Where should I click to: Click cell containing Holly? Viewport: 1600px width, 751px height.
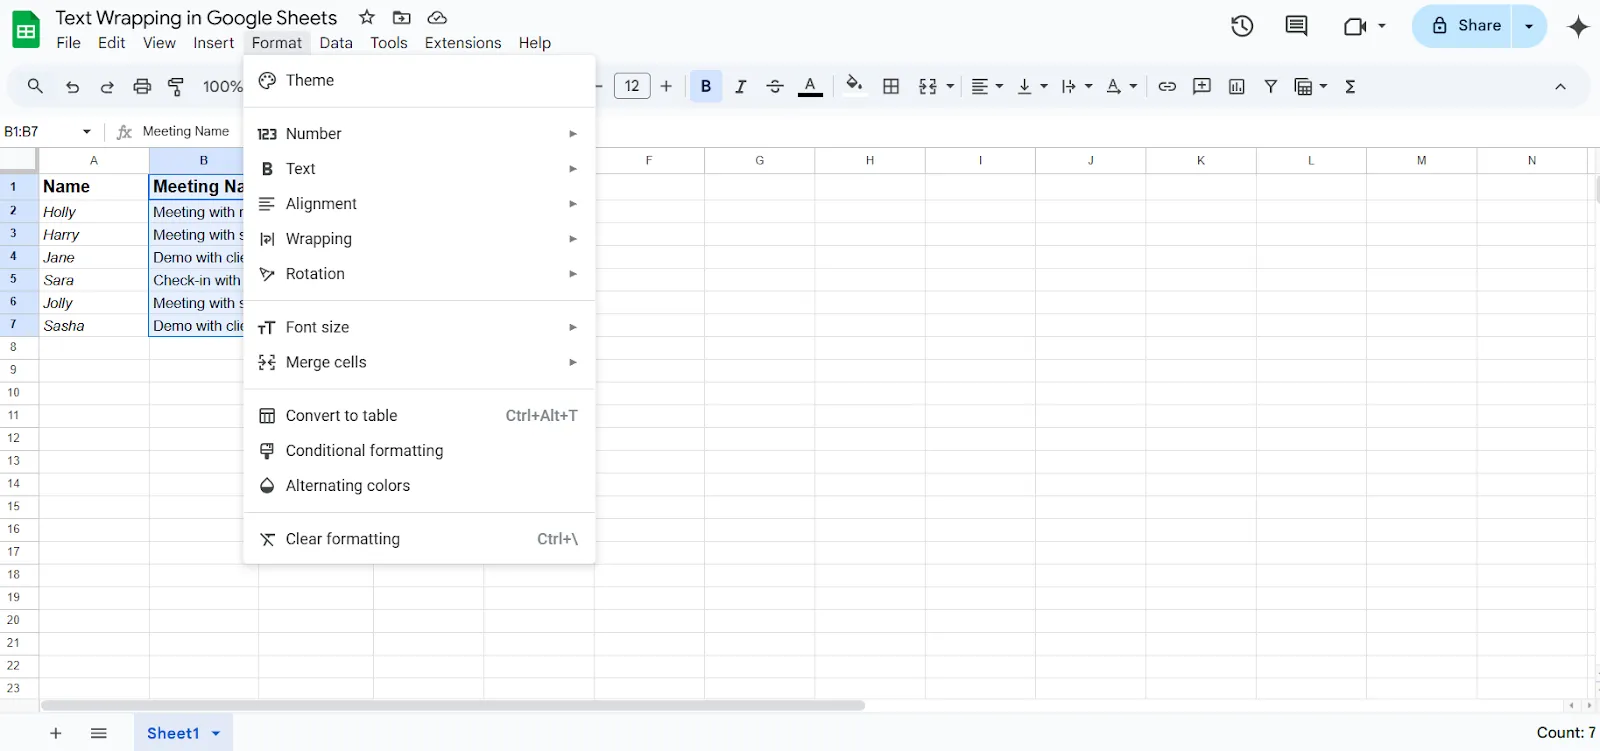pyautogui.click(x=94, y=212)
